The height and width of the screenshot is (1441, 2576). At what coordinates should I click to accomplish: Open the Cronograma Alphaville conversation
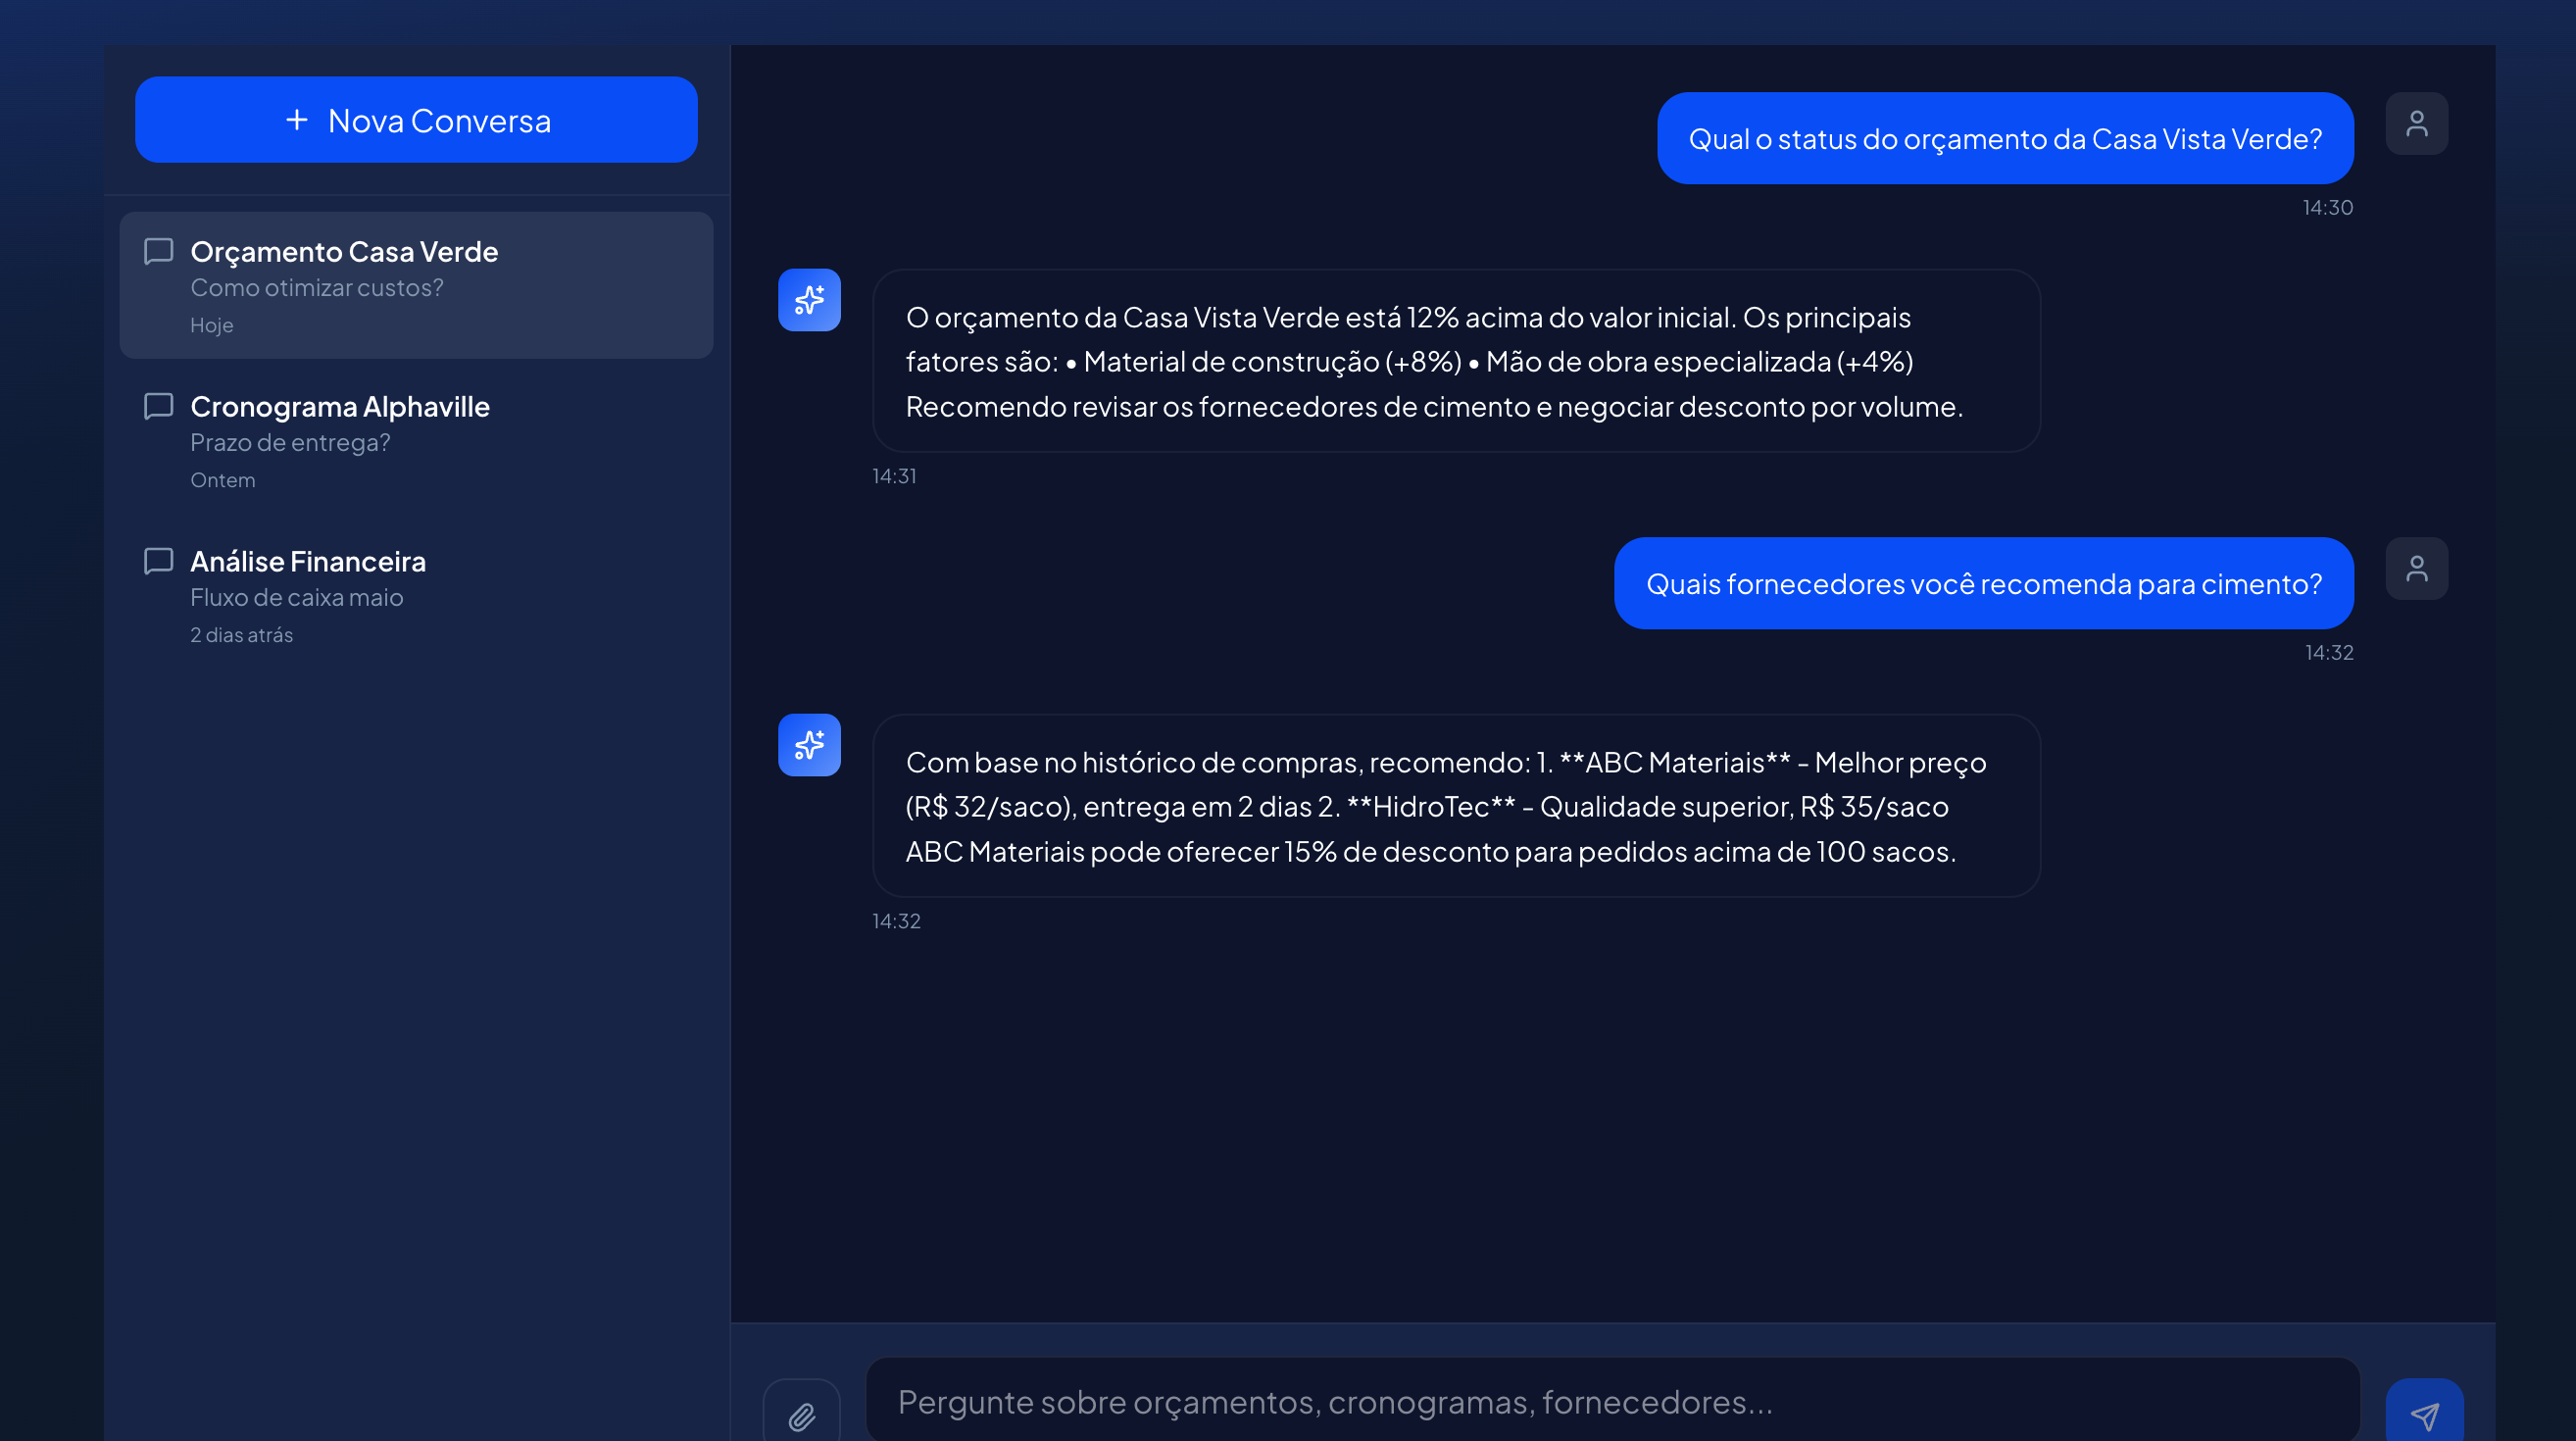point(416,440)
